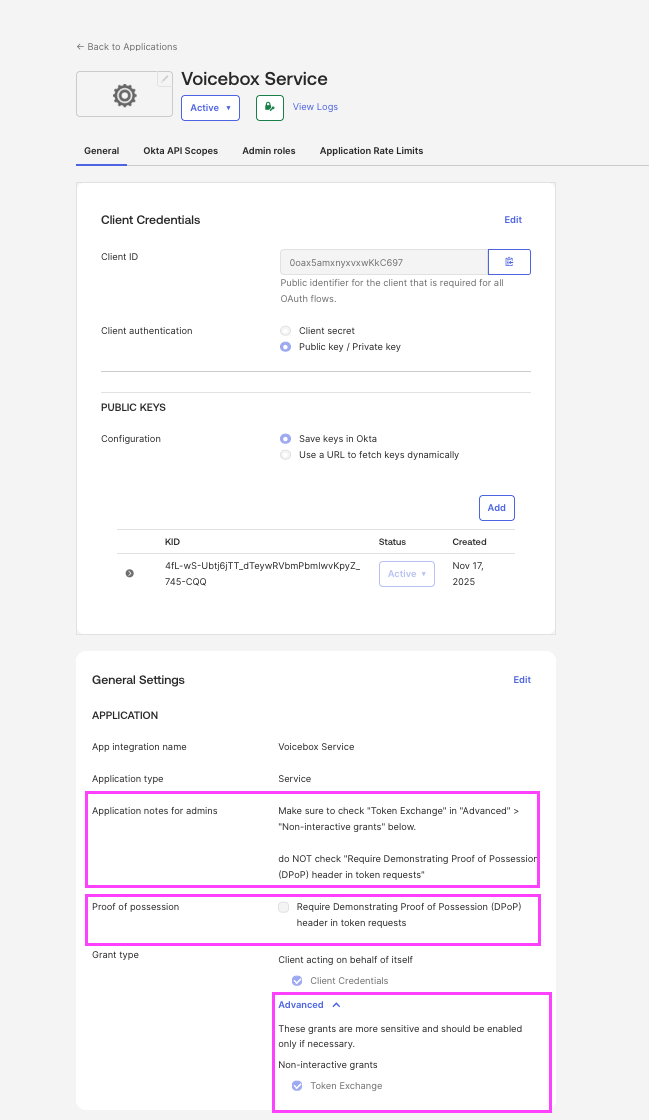Viewport: 649px width, 1120px height.
Task: Add a new public key
Action: (x=497, y=508)
